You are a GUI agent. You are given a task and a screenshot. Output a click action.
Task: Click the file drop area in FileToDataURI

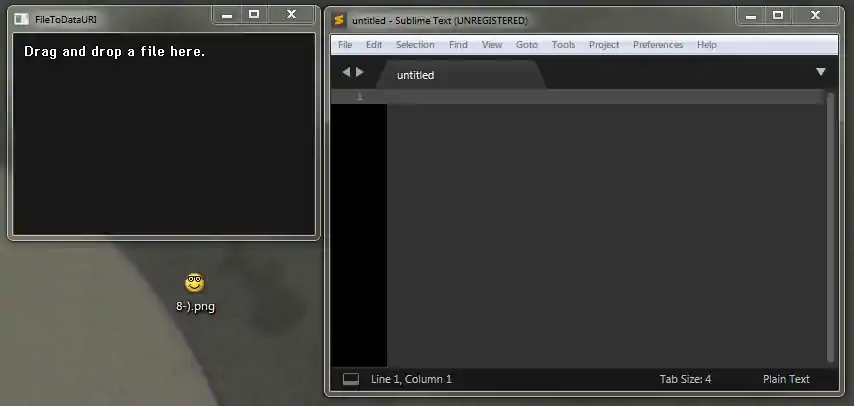pos(162,140)
